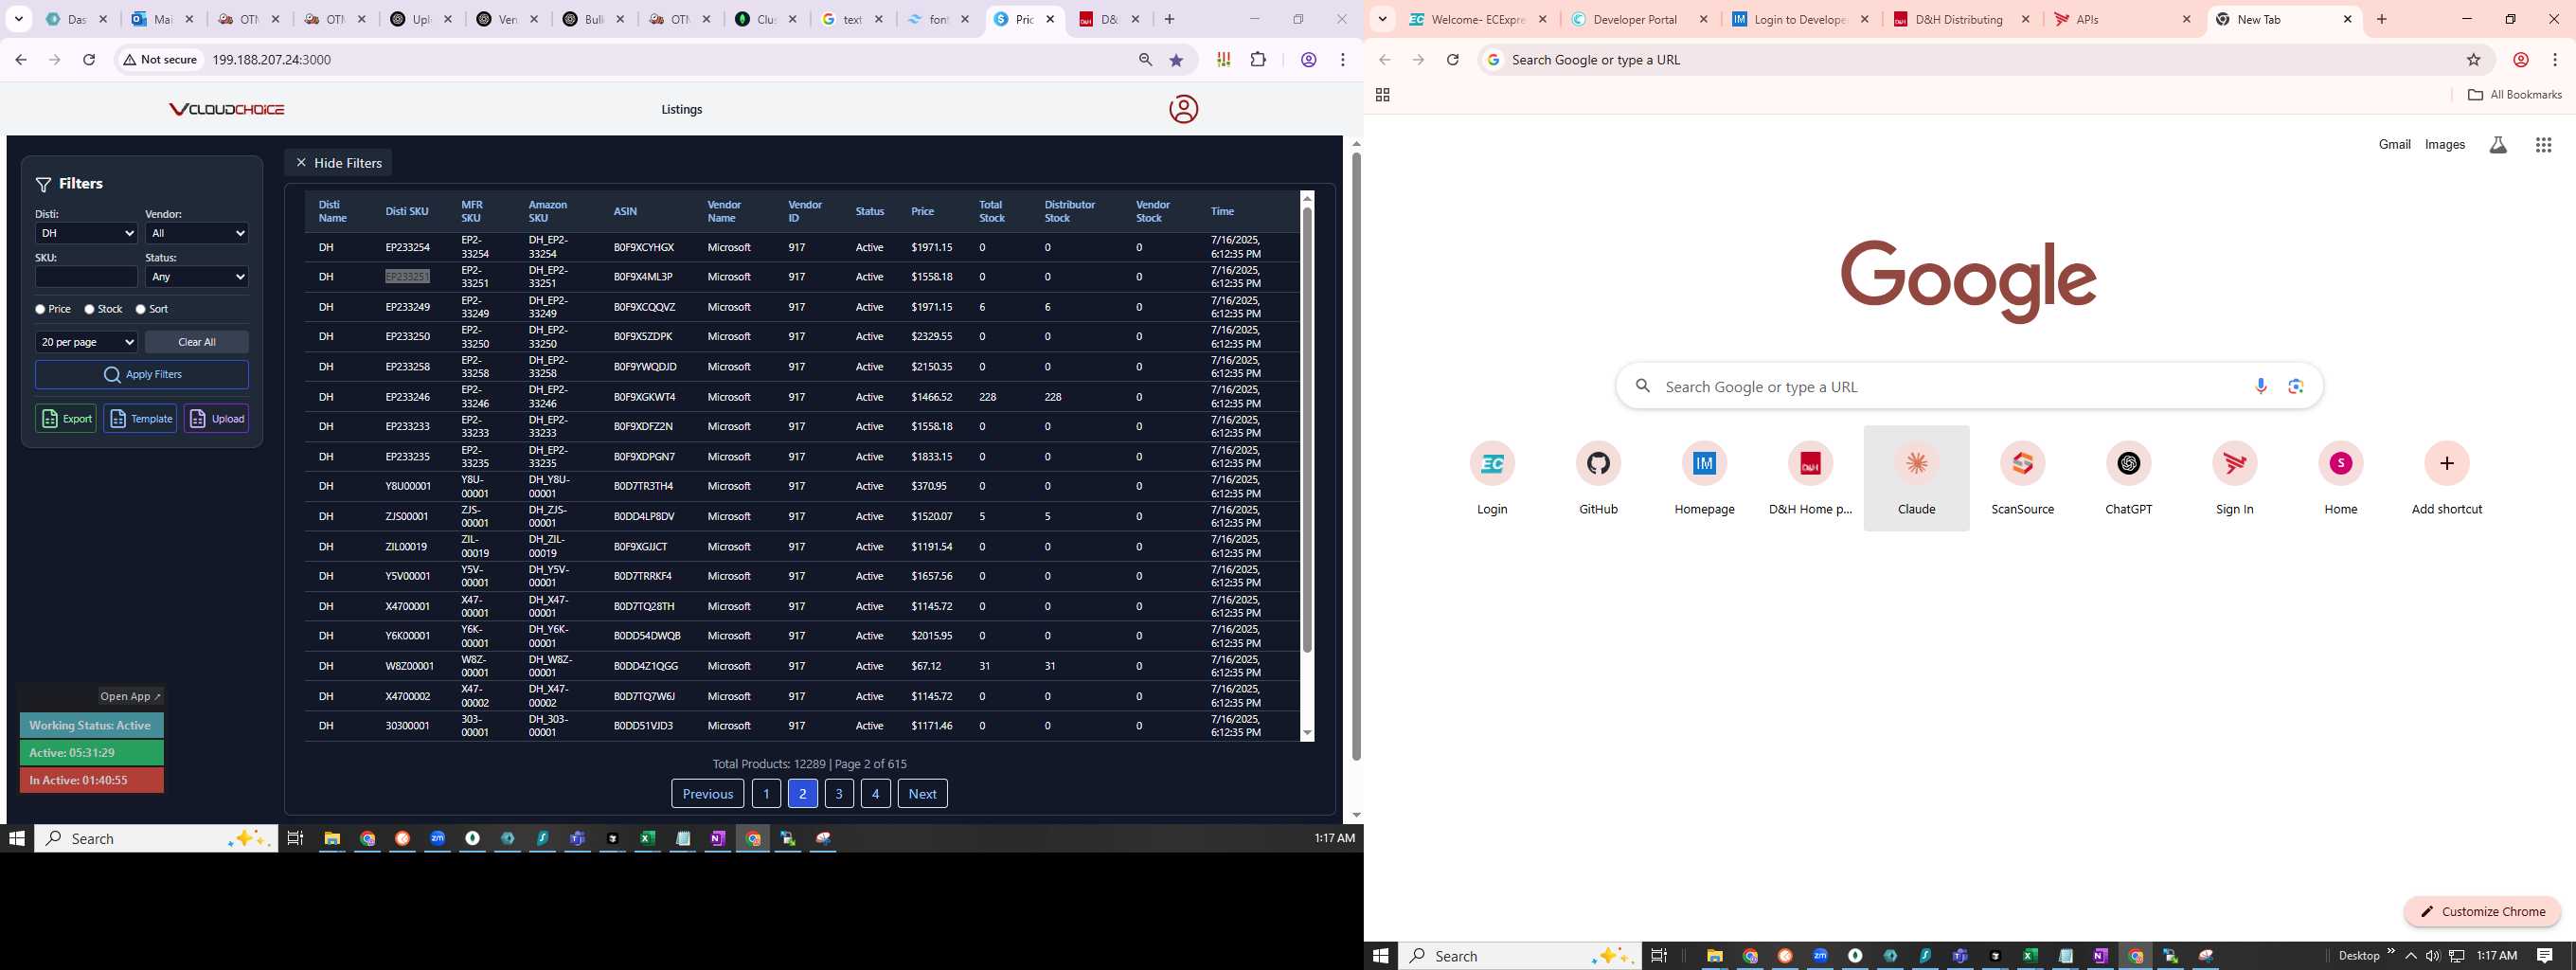Click the Previous pagination button

707,793
